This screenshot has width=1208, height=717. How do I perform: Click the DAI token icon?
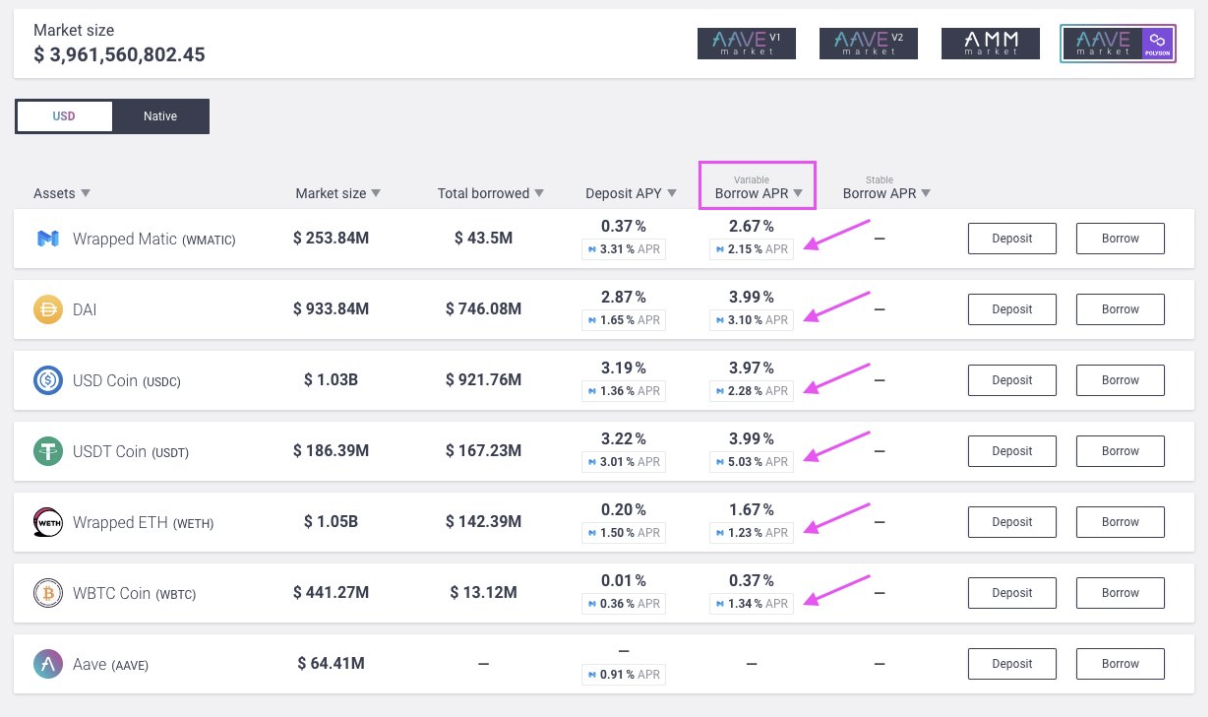[48, 310]
